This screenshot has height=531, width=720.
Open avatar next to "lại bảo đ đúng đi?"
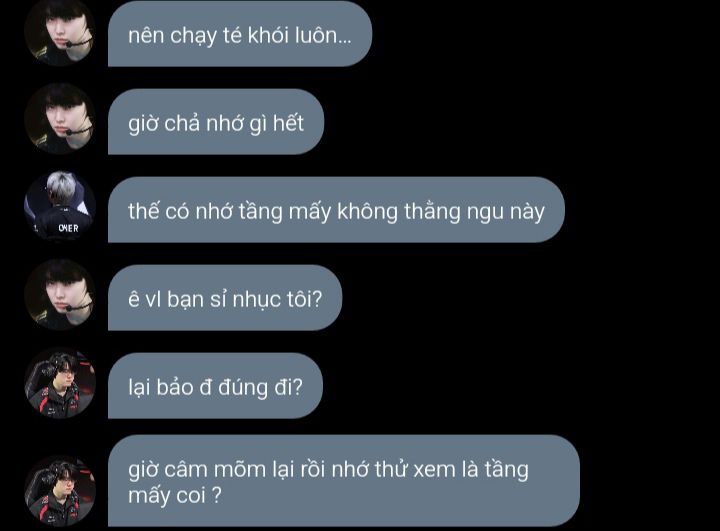click(60, 383)
